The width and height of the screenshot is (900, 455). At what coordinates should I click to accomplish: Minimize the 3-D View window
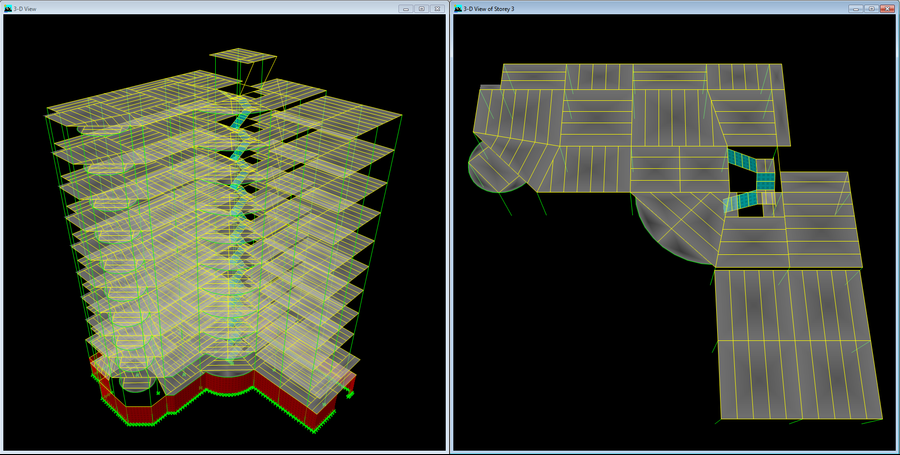[405, 8]
